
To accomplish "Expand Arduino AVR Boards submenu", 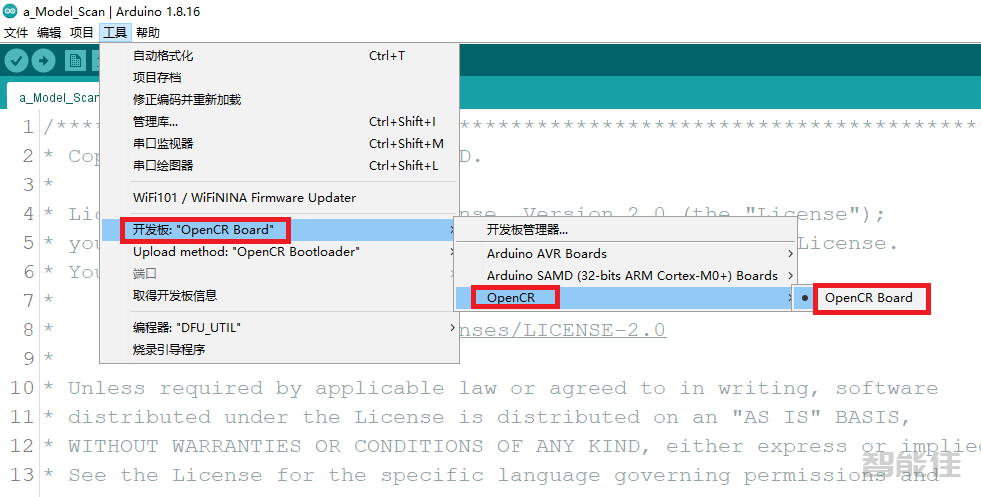I will tap(547, 254).
